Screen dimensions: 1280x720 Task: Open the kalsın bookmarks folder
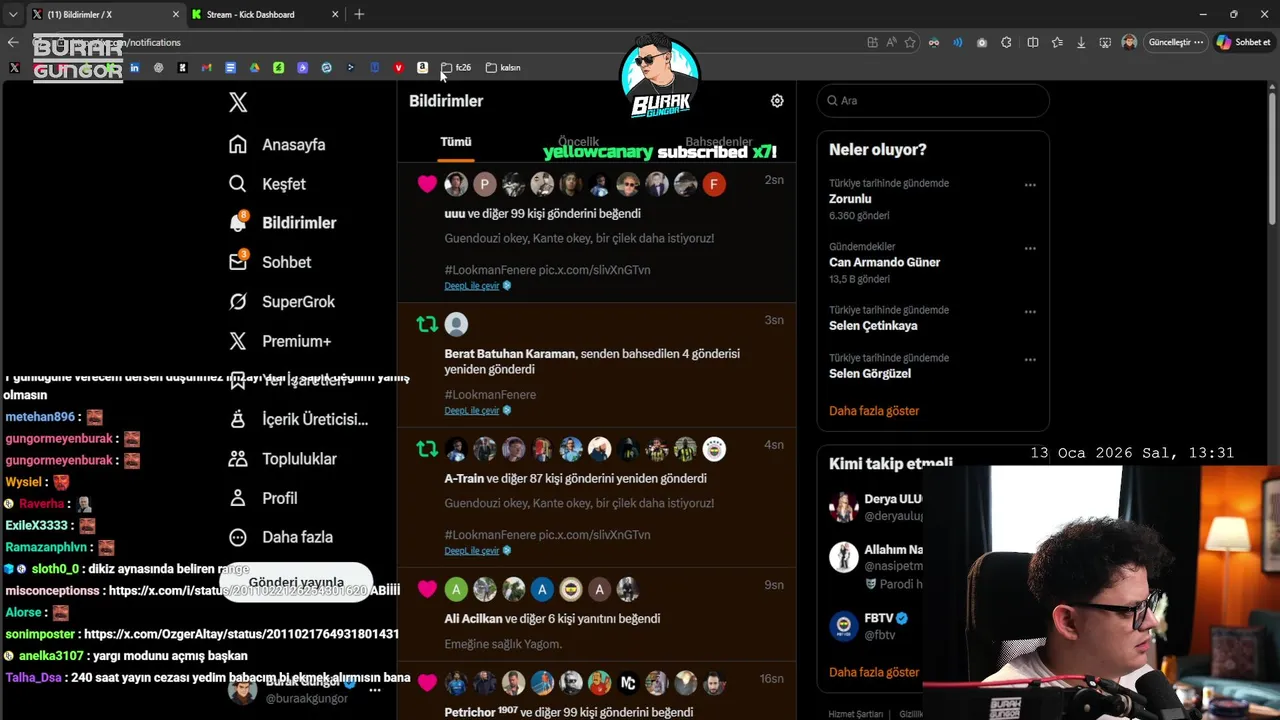click(x=503, y=68)
